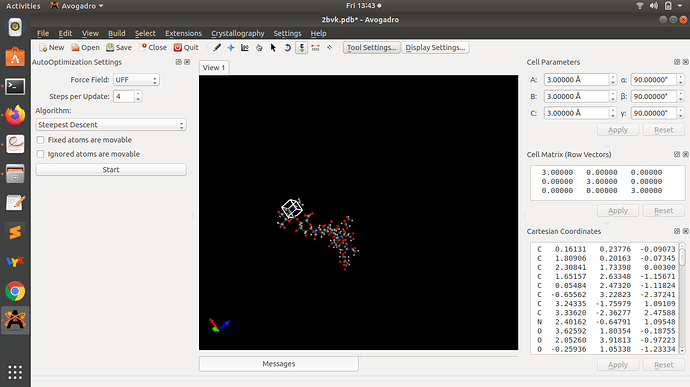
Task: Reset the Cell Matrix values
Action: point(664,211)
